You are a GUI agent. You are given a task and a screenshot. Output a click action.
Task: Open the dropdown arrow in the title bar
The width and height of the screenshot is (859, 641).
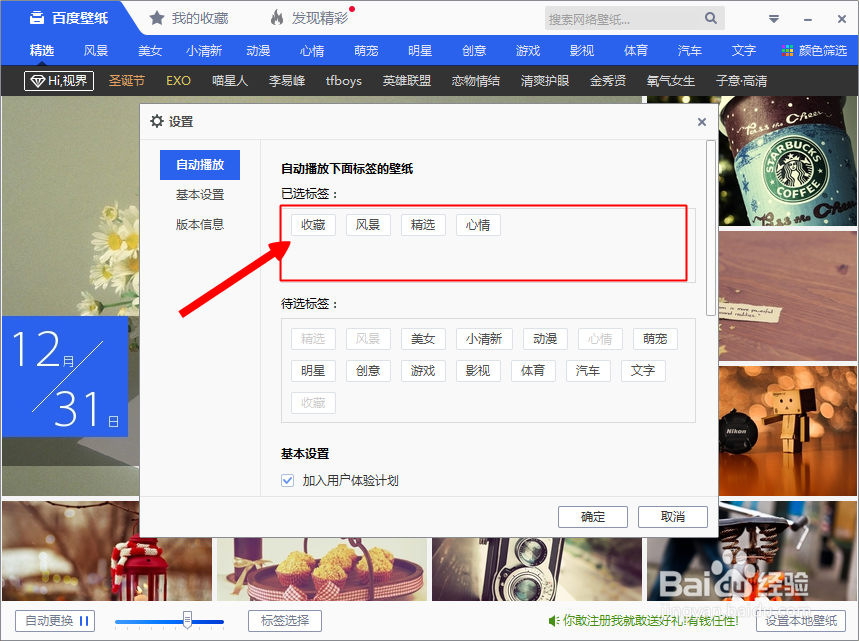click(x=772, y=18)
